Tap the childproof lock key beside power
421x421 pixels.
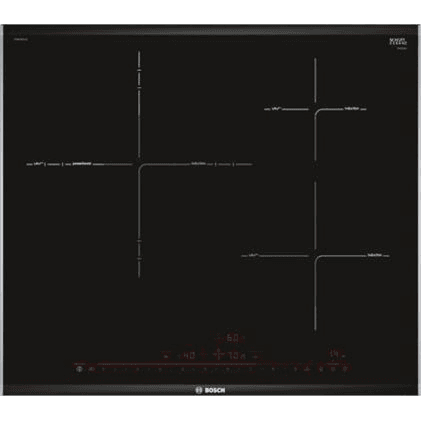point(91,369)
